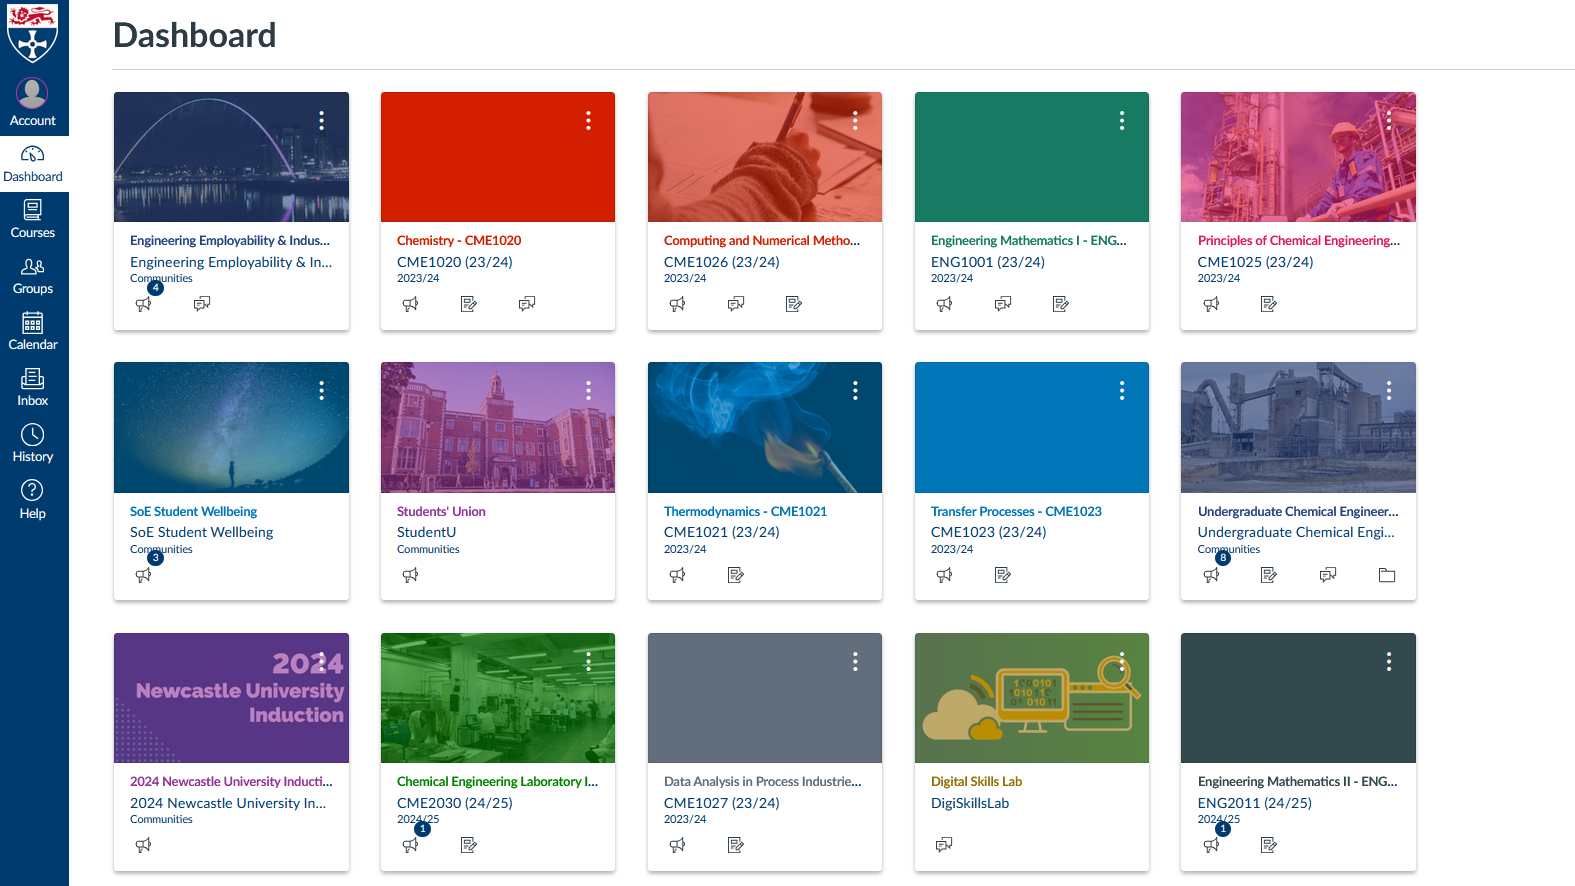Open options menu on SoE Student Wellbeing card
1575x886 pixels.
tap(322, 391)
